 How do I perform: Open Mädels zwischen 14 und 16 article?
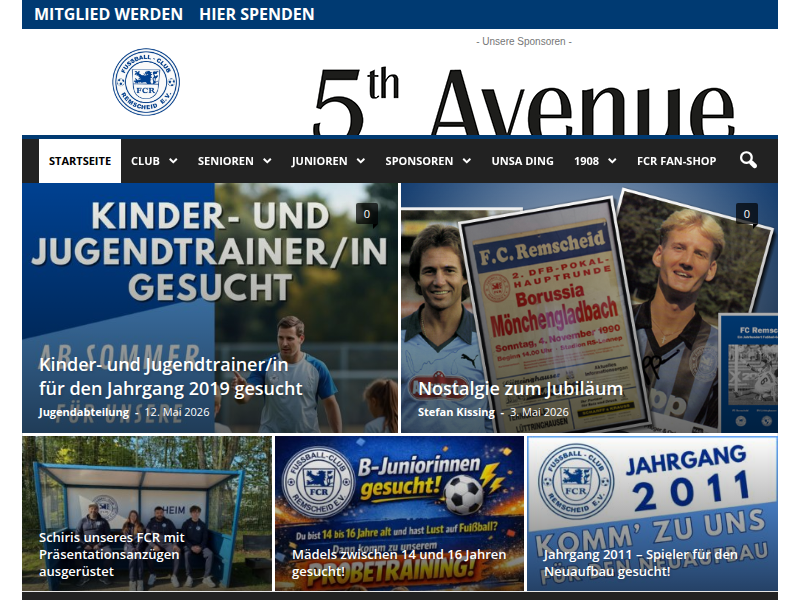click(399, 562)
